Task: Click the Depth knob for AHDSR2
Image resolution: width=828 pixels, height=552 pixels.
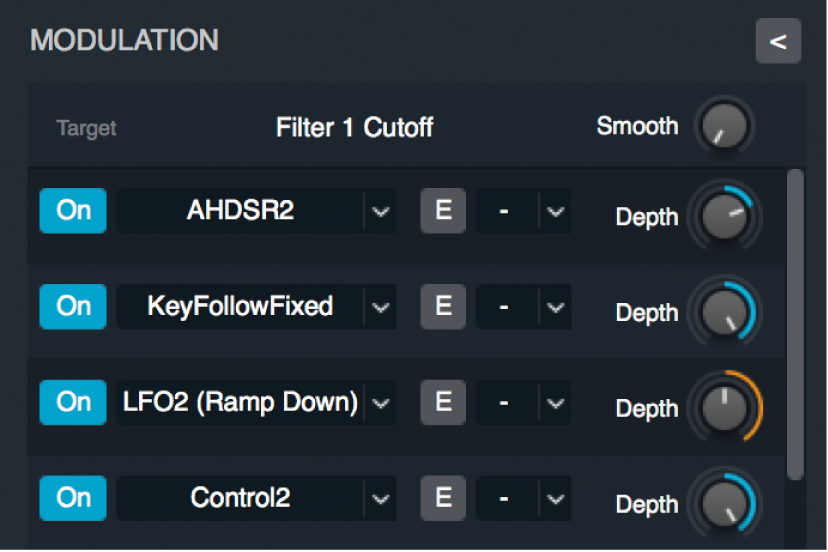Action: tap(724, 217)
